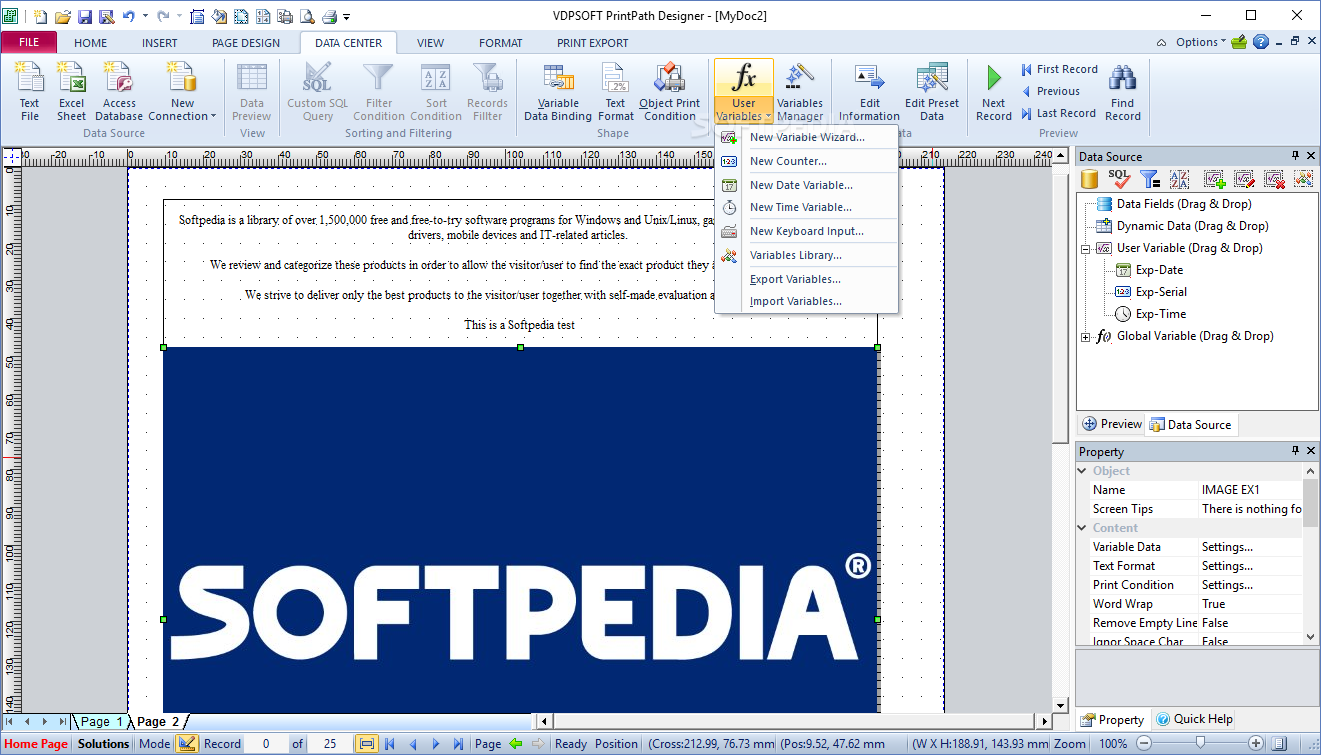Jump to Last Record

[x=1058, y=113]
